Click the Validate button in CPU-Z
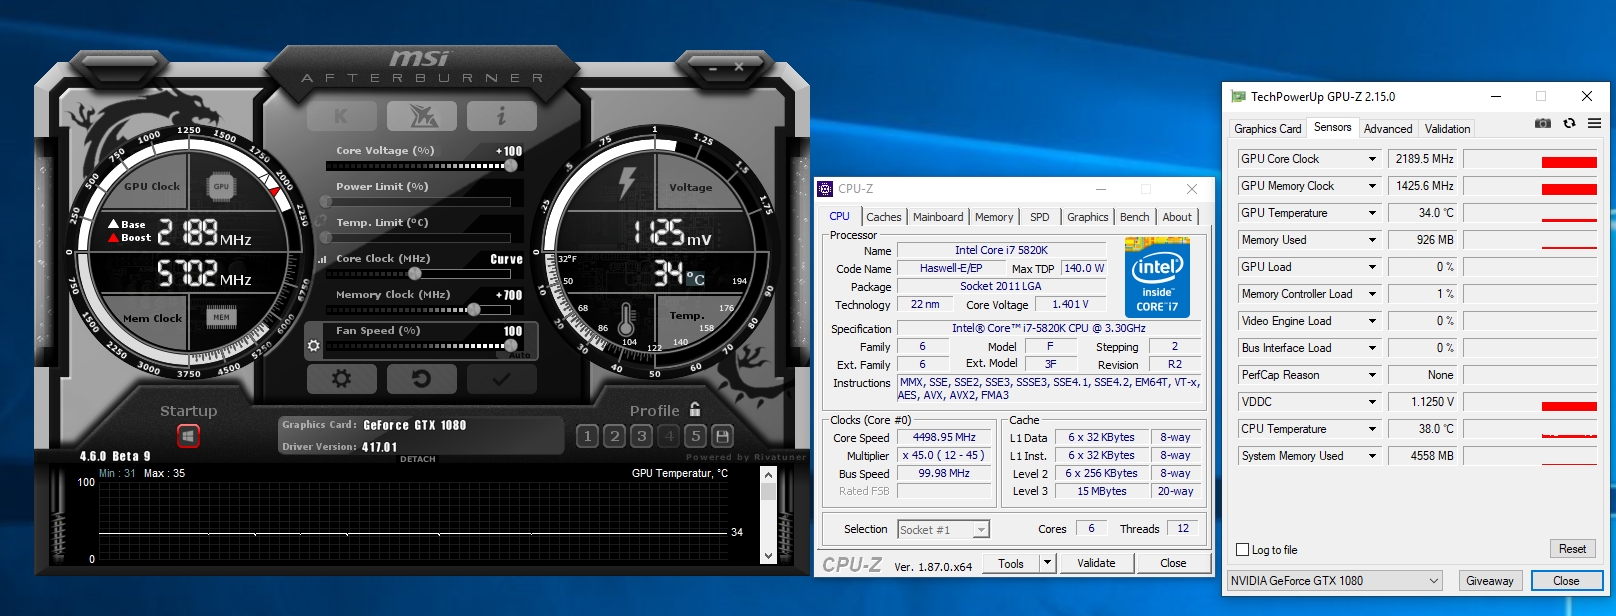 point(1096,563)
